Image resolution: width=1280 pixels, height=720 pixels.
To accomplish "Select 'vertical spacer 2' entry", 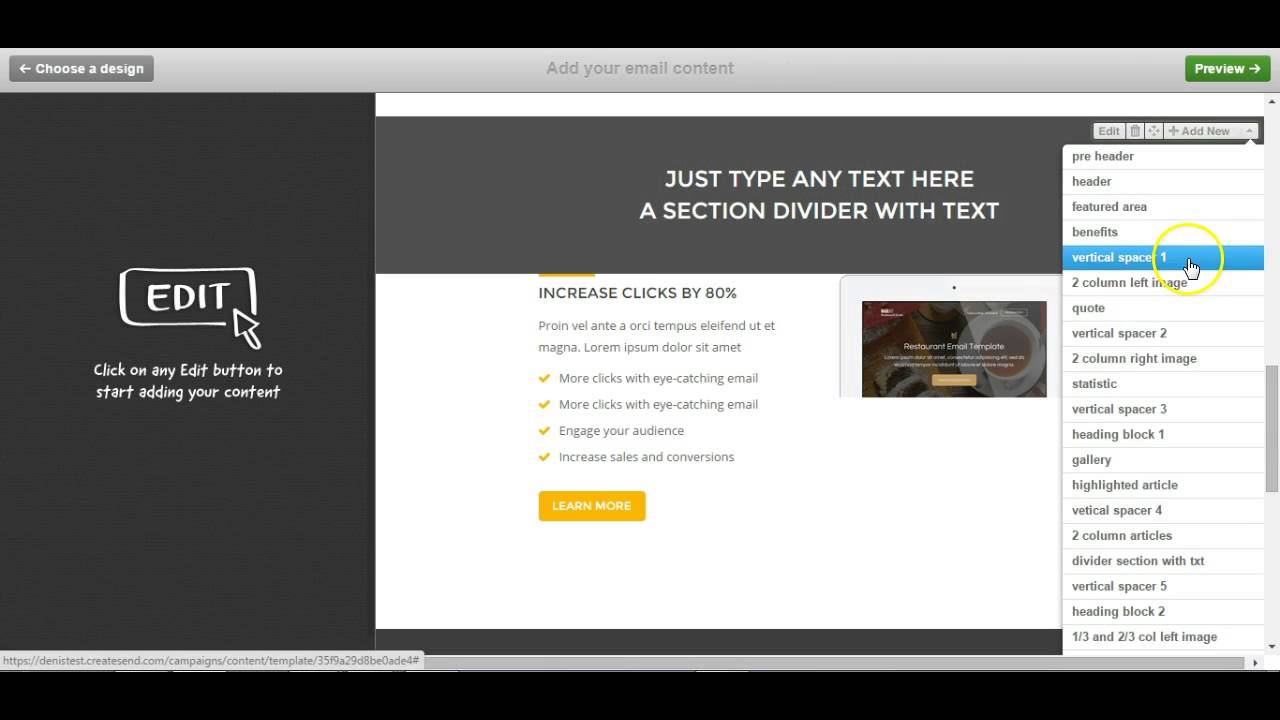I will pyautogui.click(x=1163, y=333).
